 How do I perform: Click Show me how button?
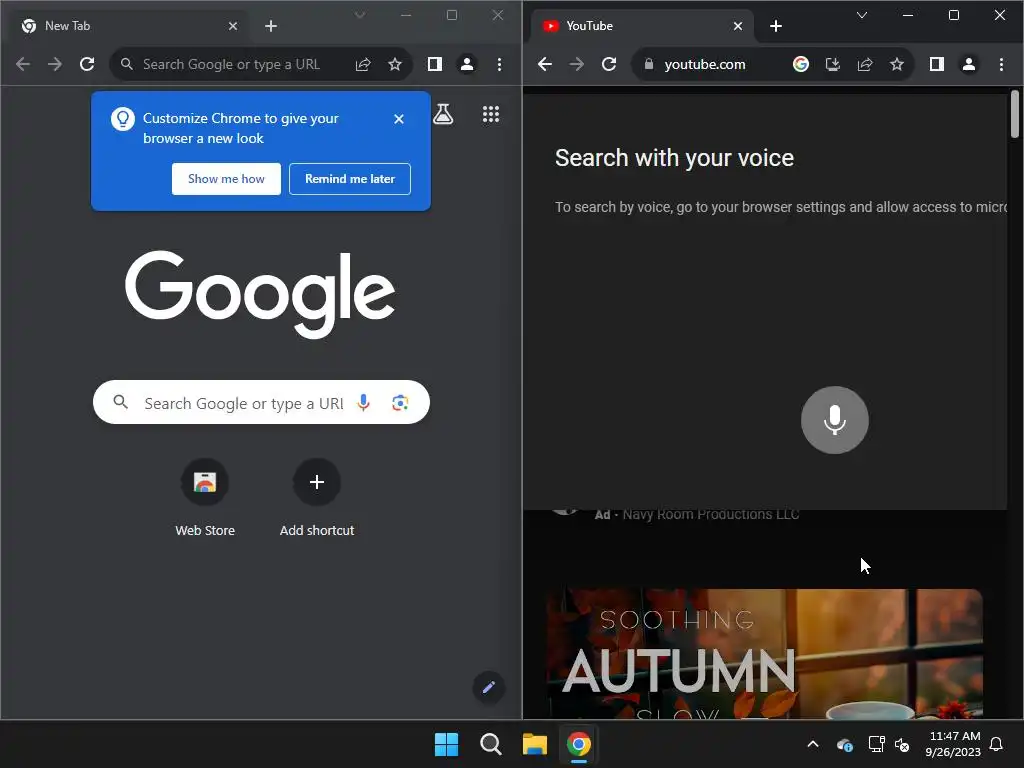pos(226,179)
